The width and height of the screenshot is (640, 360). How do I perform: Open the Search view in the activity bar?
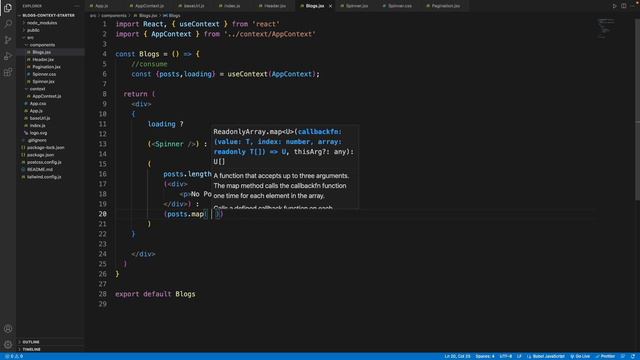(8, 24)
